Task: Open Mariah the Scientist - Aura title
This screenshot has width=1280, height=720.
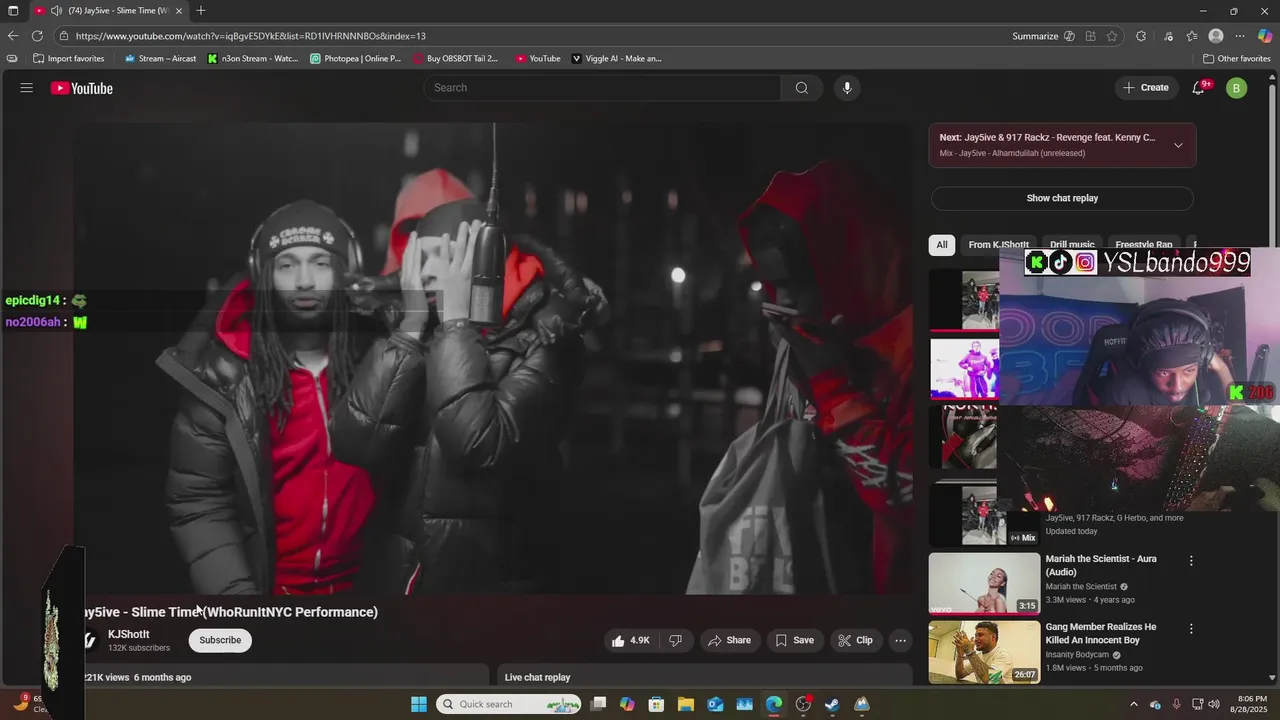Action: click(1101, 565)
